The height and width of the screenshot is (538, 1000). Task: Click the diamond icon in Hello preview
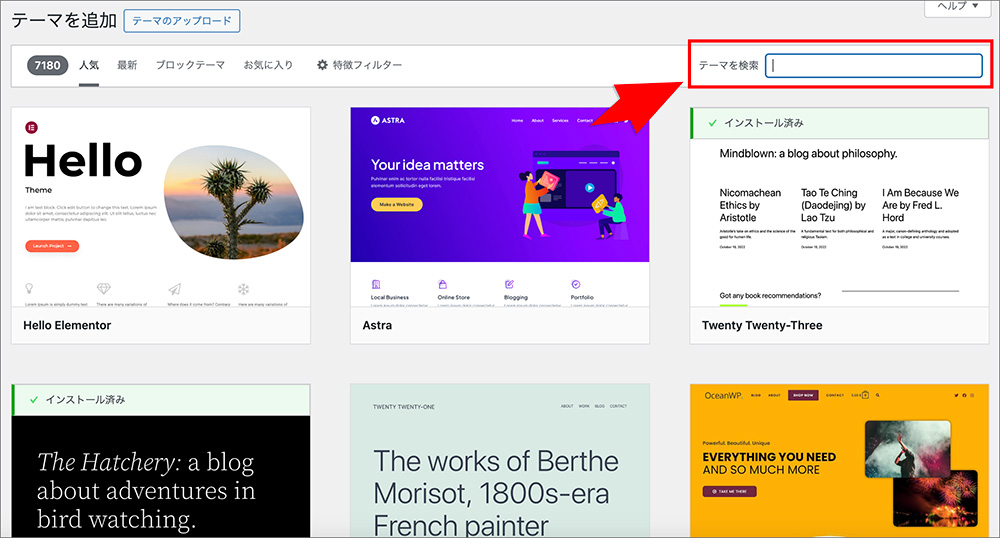pos(103,289)
